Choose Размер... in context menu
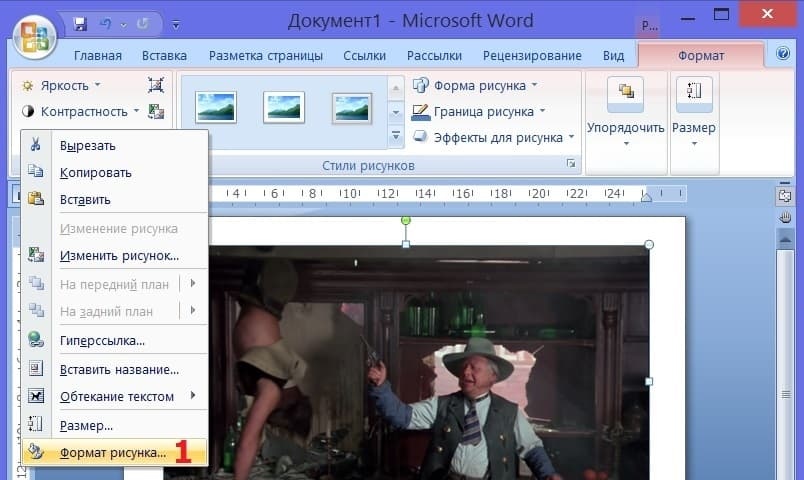Image resolution: width=804 pixels, height=480 pixels. [x=115, y=425]
